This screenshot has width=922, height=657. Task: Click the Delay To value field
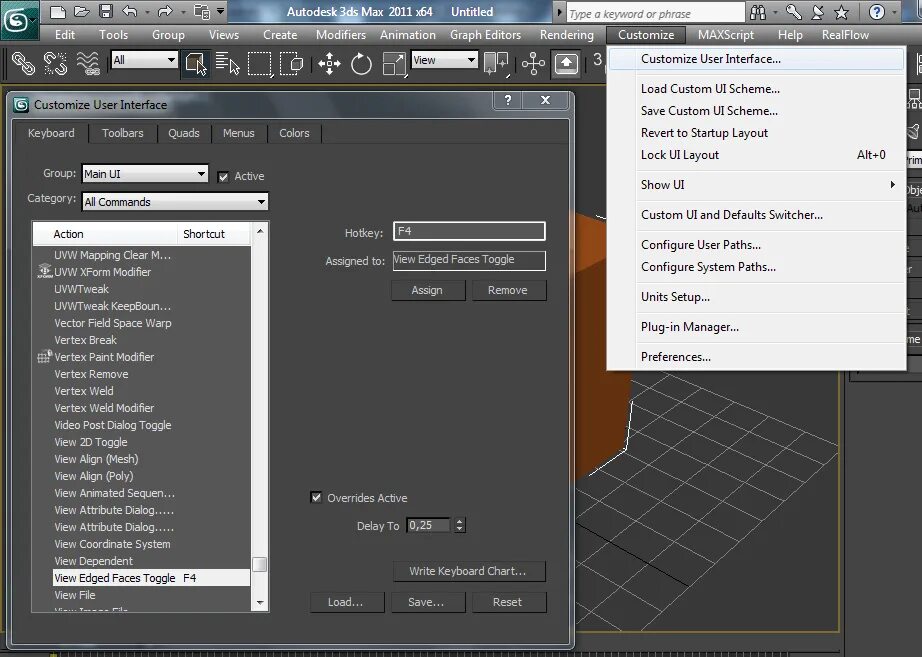(429, 525)
